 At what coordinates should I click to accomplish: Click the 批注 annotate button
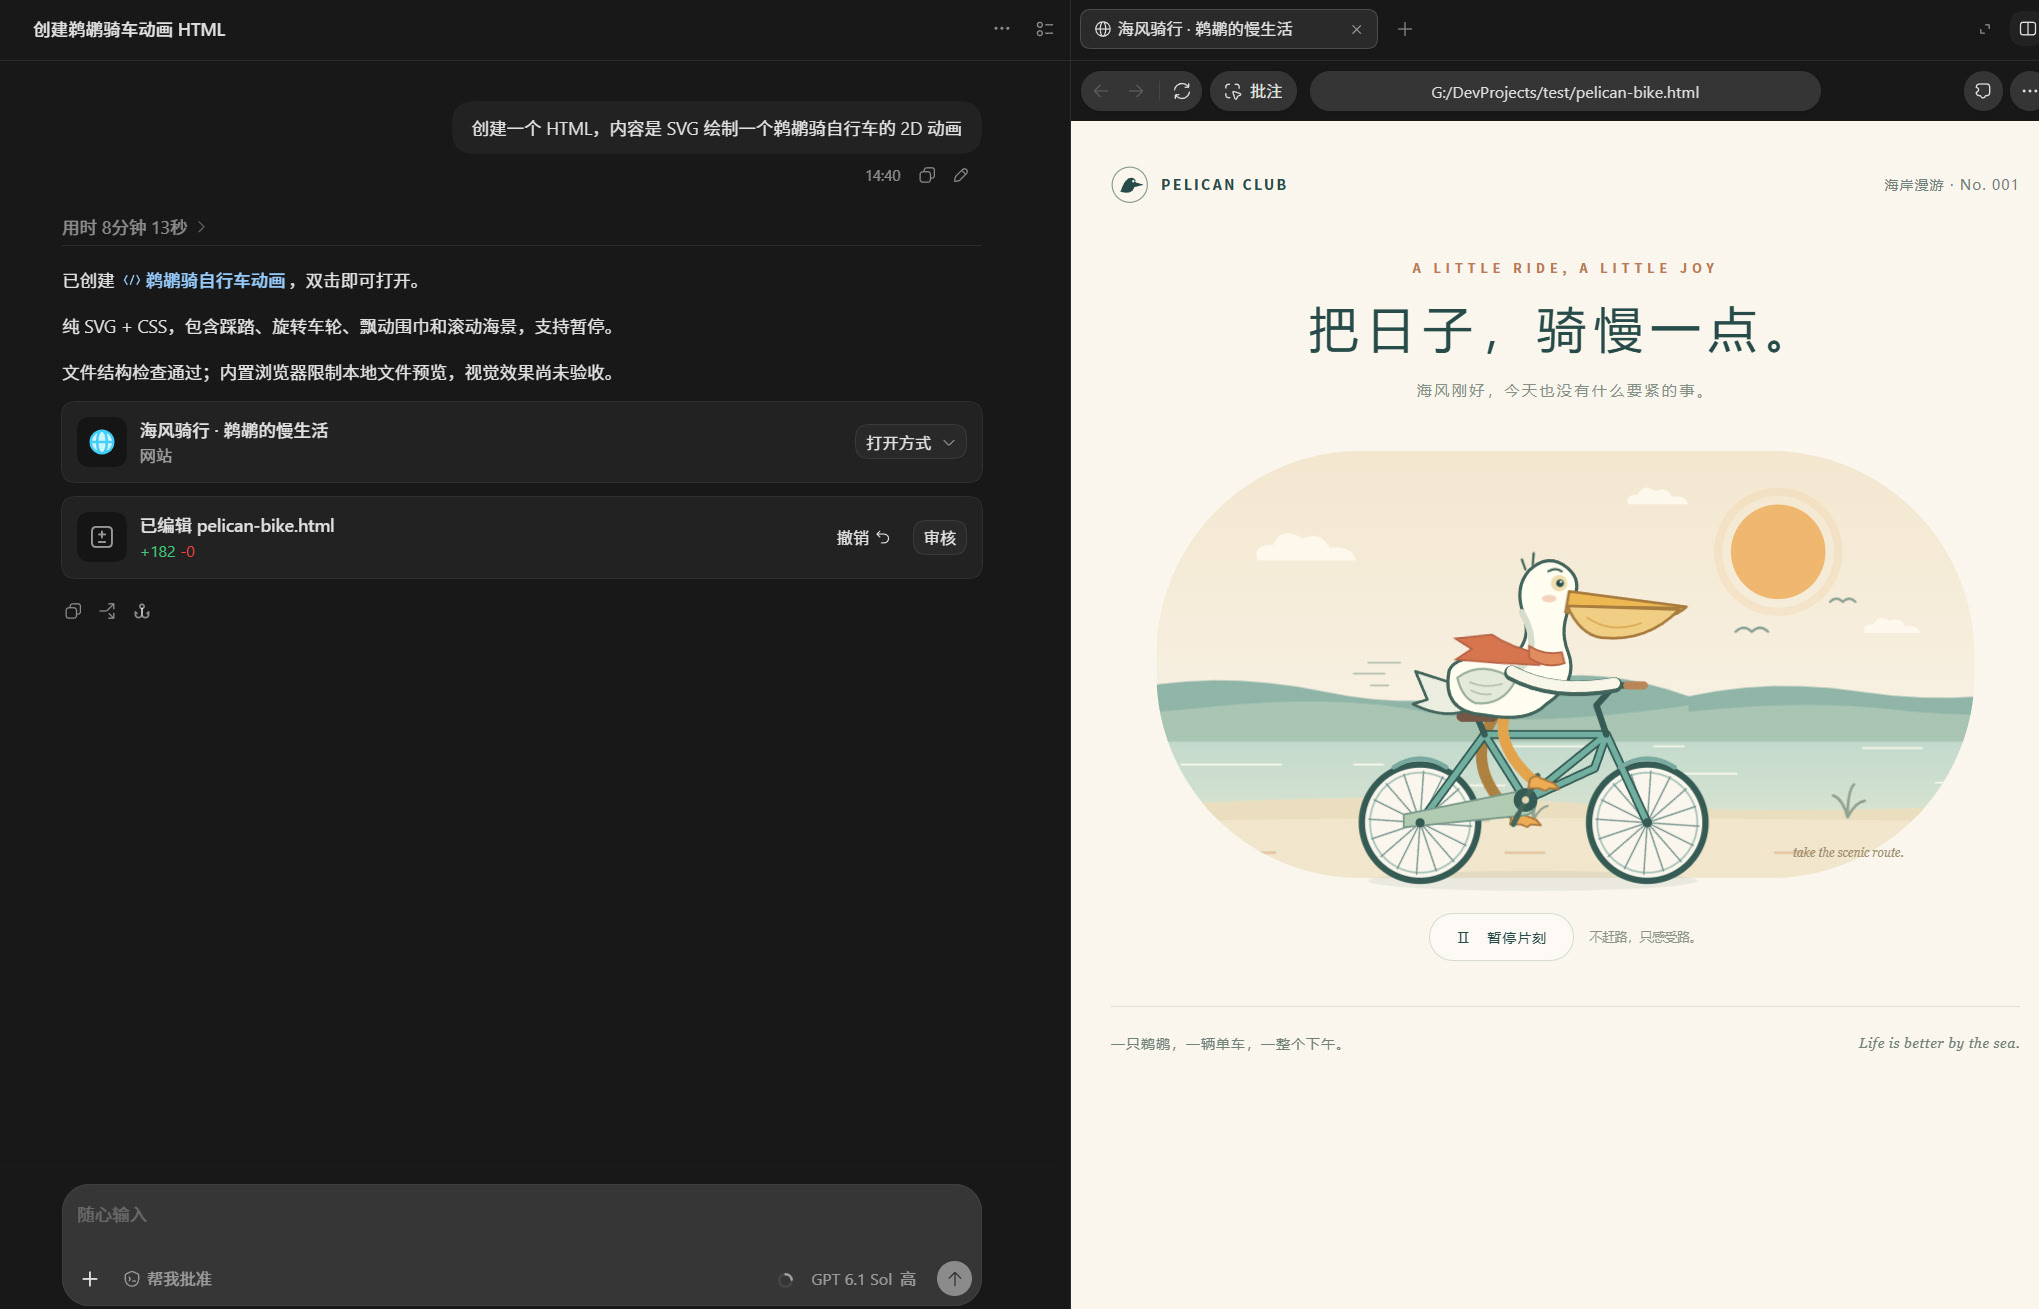[1253, 91]
